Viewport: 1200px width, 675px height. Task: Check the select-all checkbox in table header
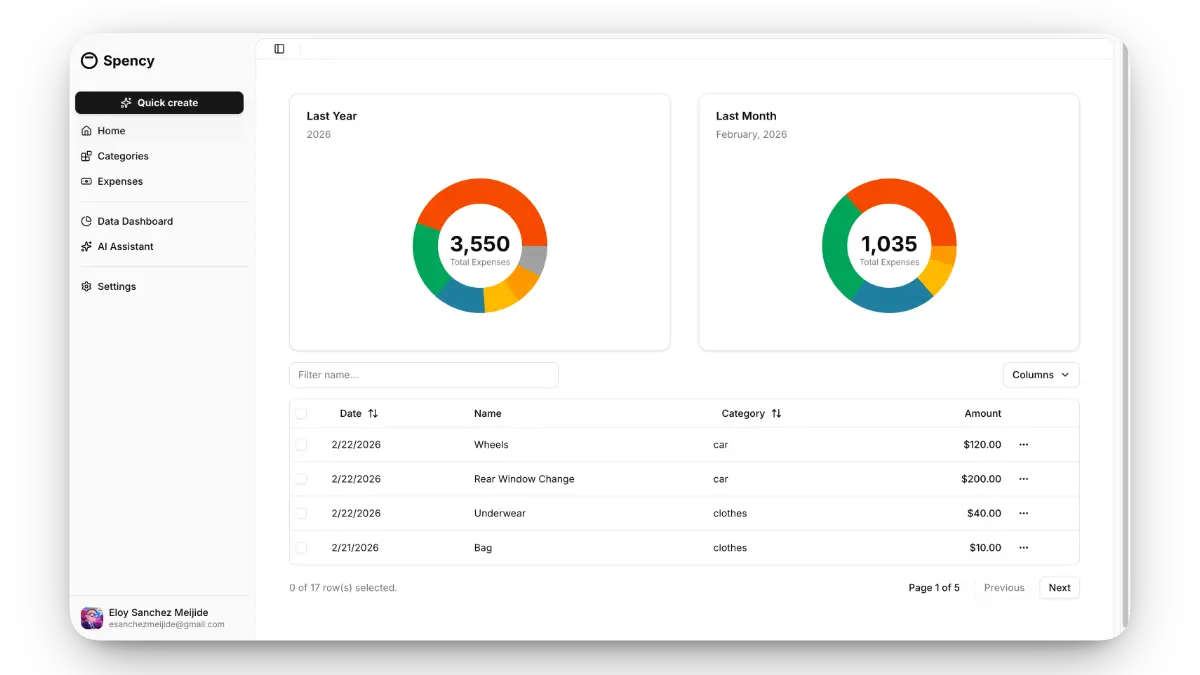tap(301, 412)
